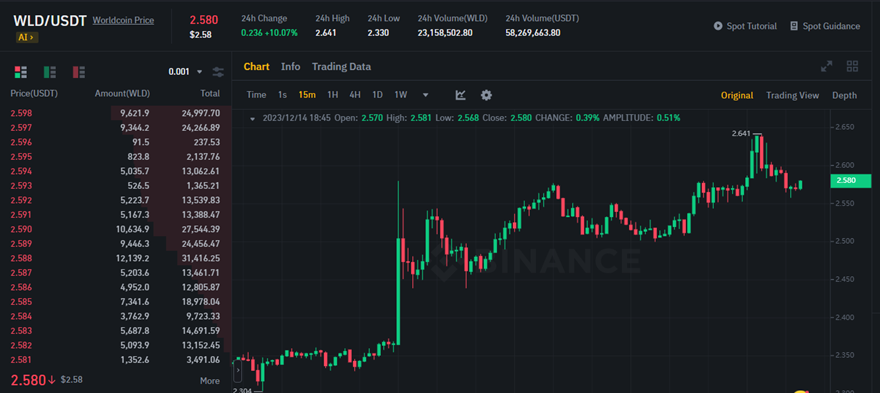
Task: Click the +10.07% 24h change value
Action: [281, 33]
